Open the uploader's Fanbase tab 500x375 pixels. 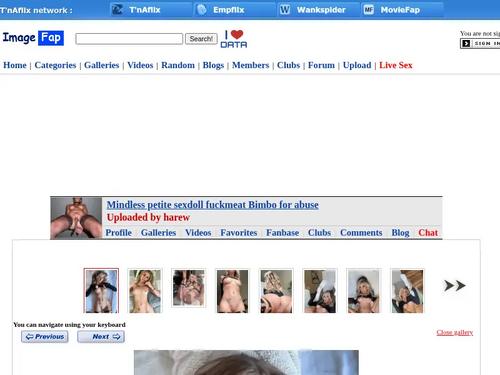tap(282, 232)
